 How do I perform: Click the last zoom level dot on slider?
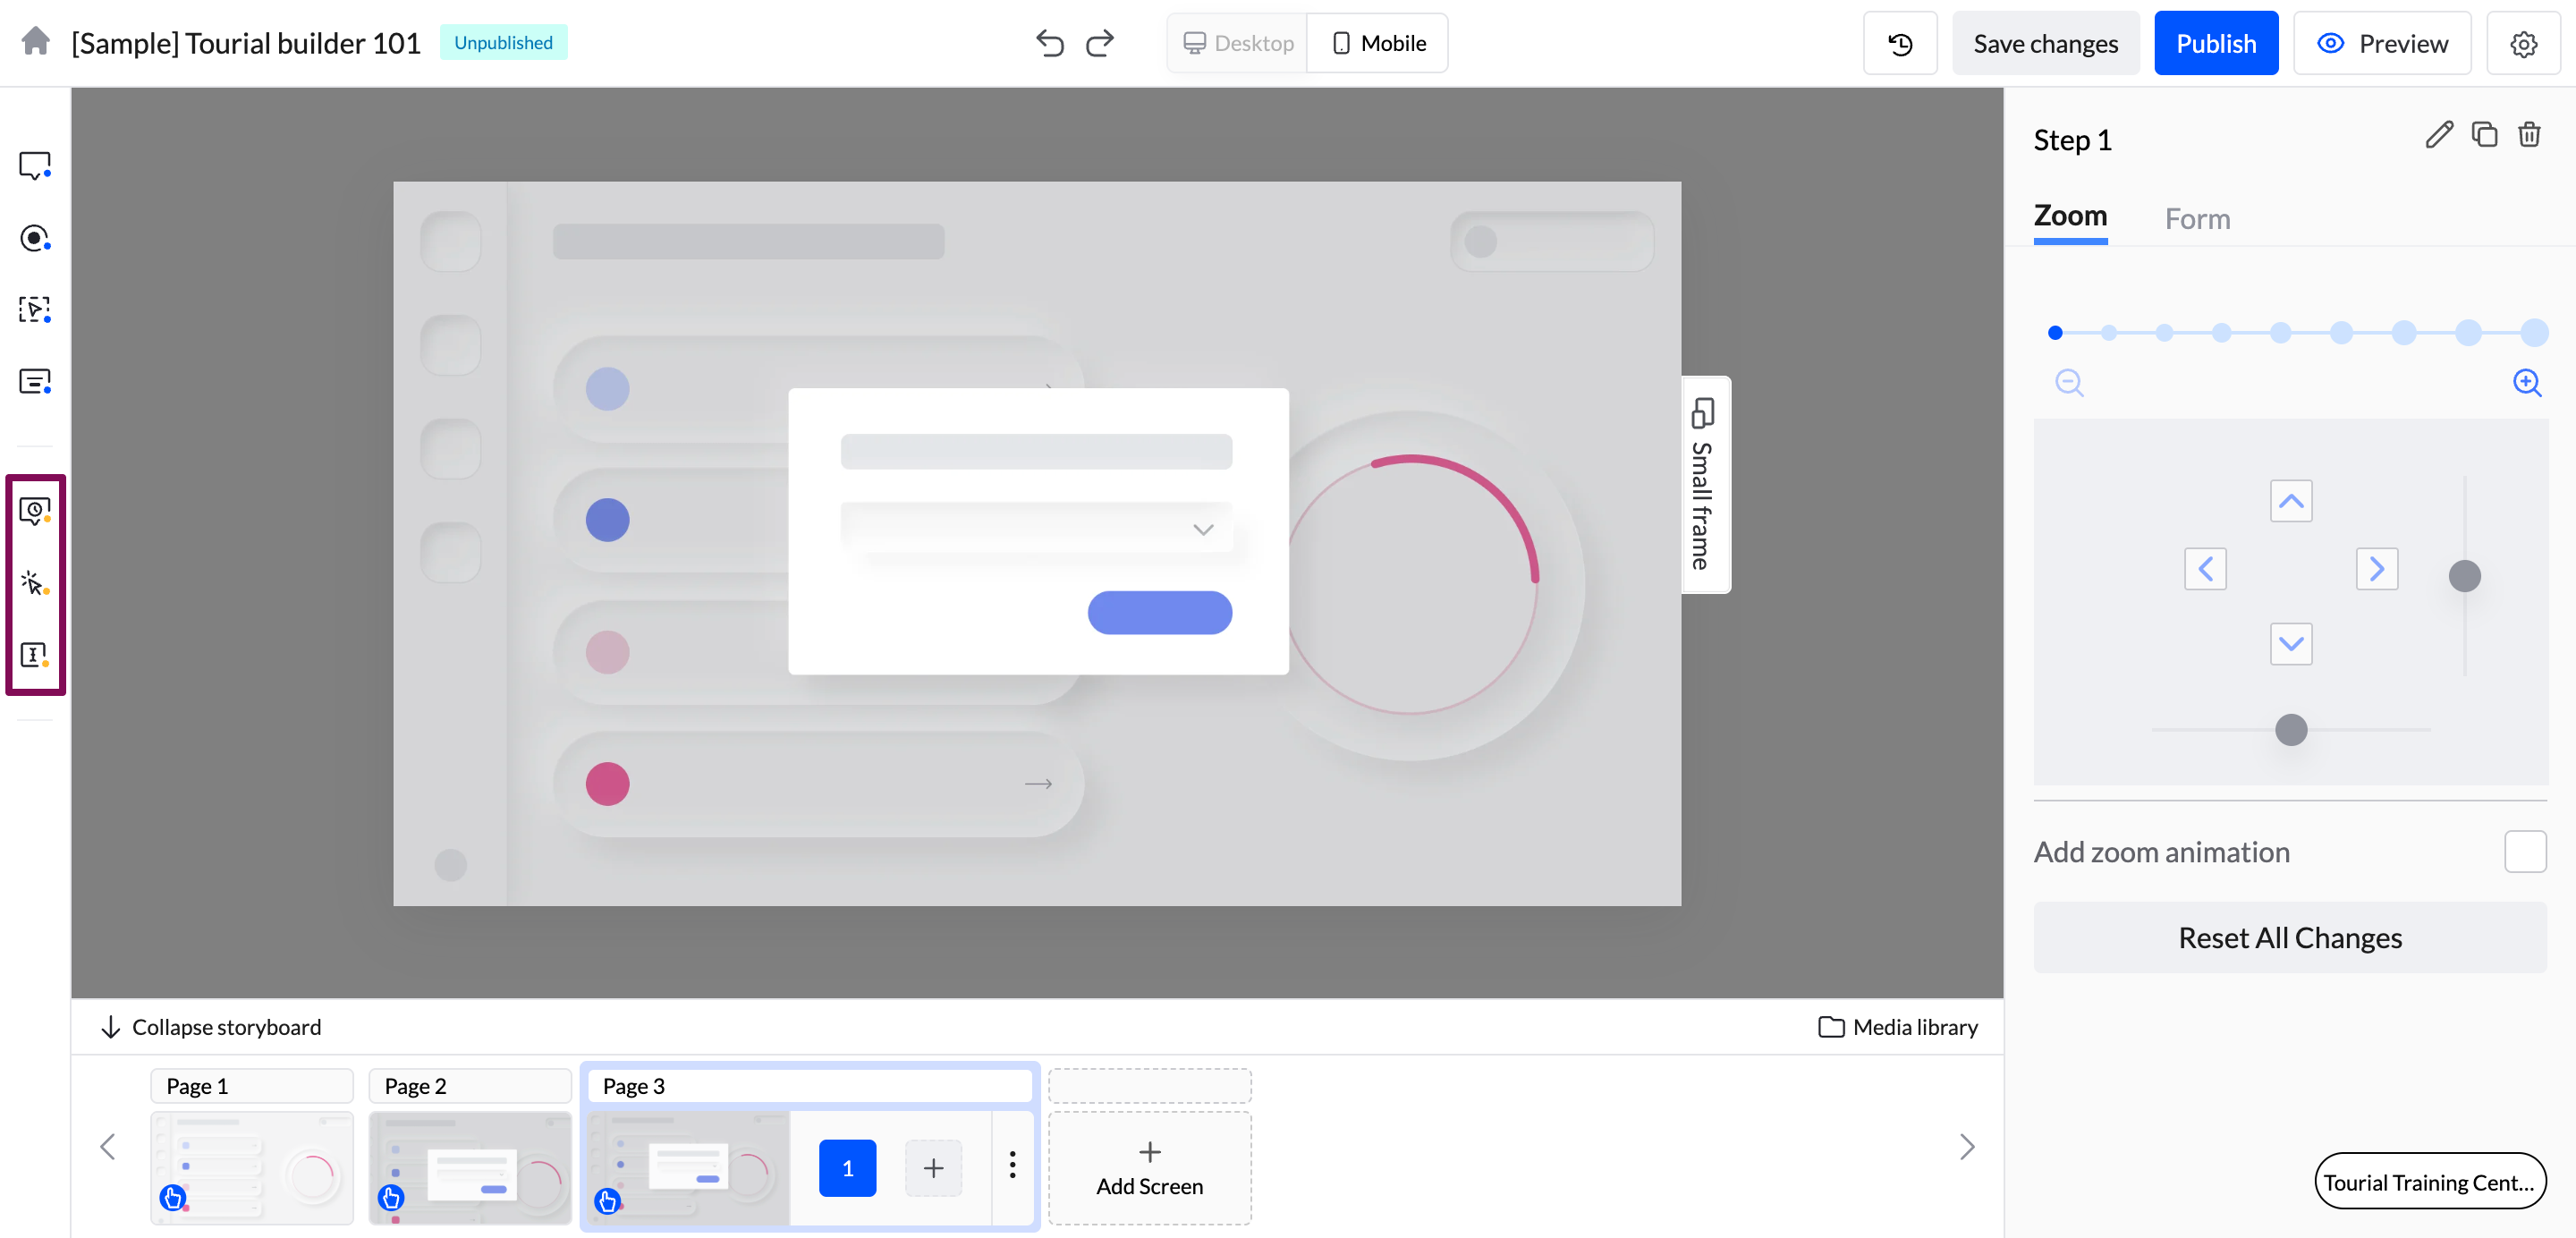2533,333
